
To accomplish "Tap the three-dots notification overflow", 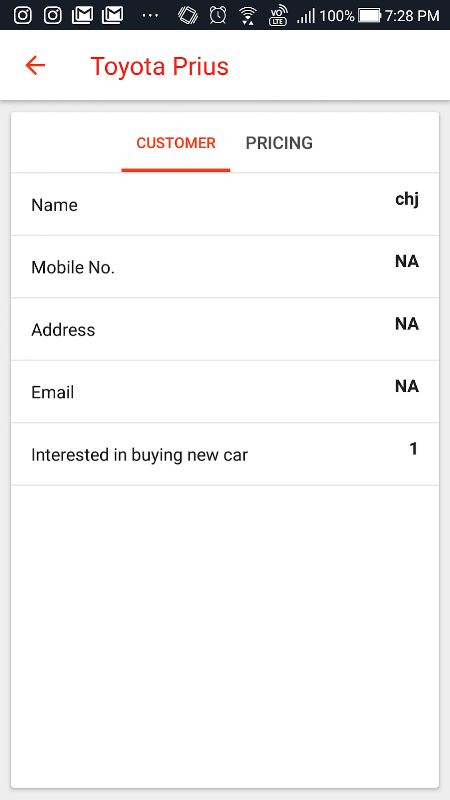I will coord(150,16).
